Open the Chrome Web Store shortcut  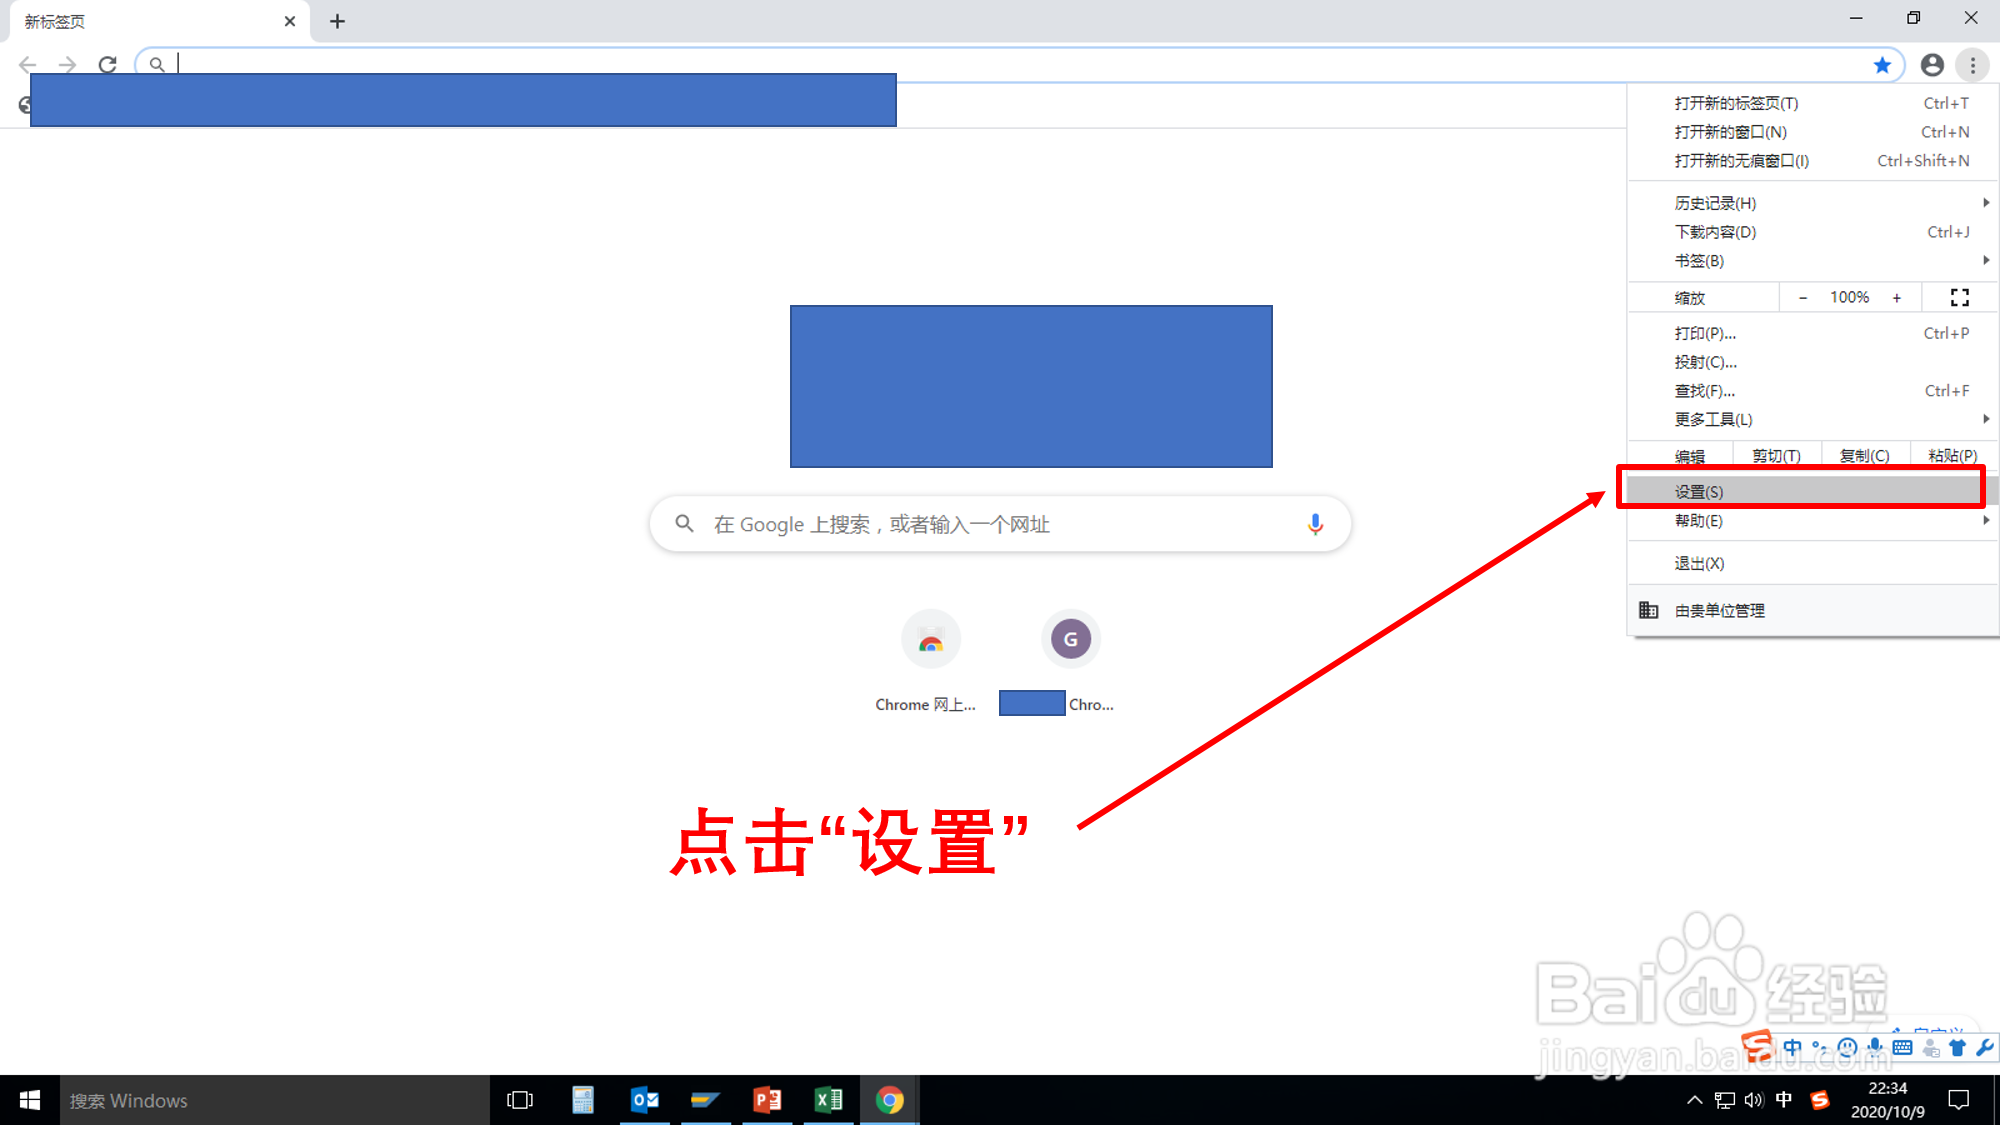pos(930,640)
